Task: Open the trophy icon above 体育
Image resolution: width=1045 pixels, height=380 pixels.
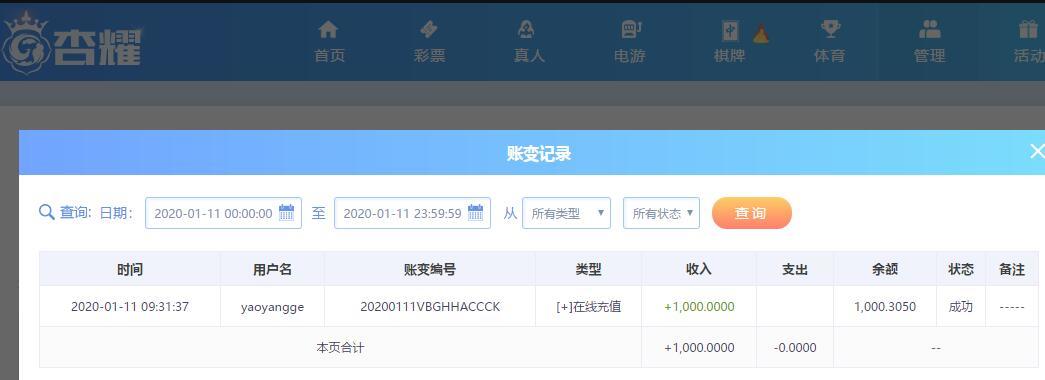Action: (830, 29)
